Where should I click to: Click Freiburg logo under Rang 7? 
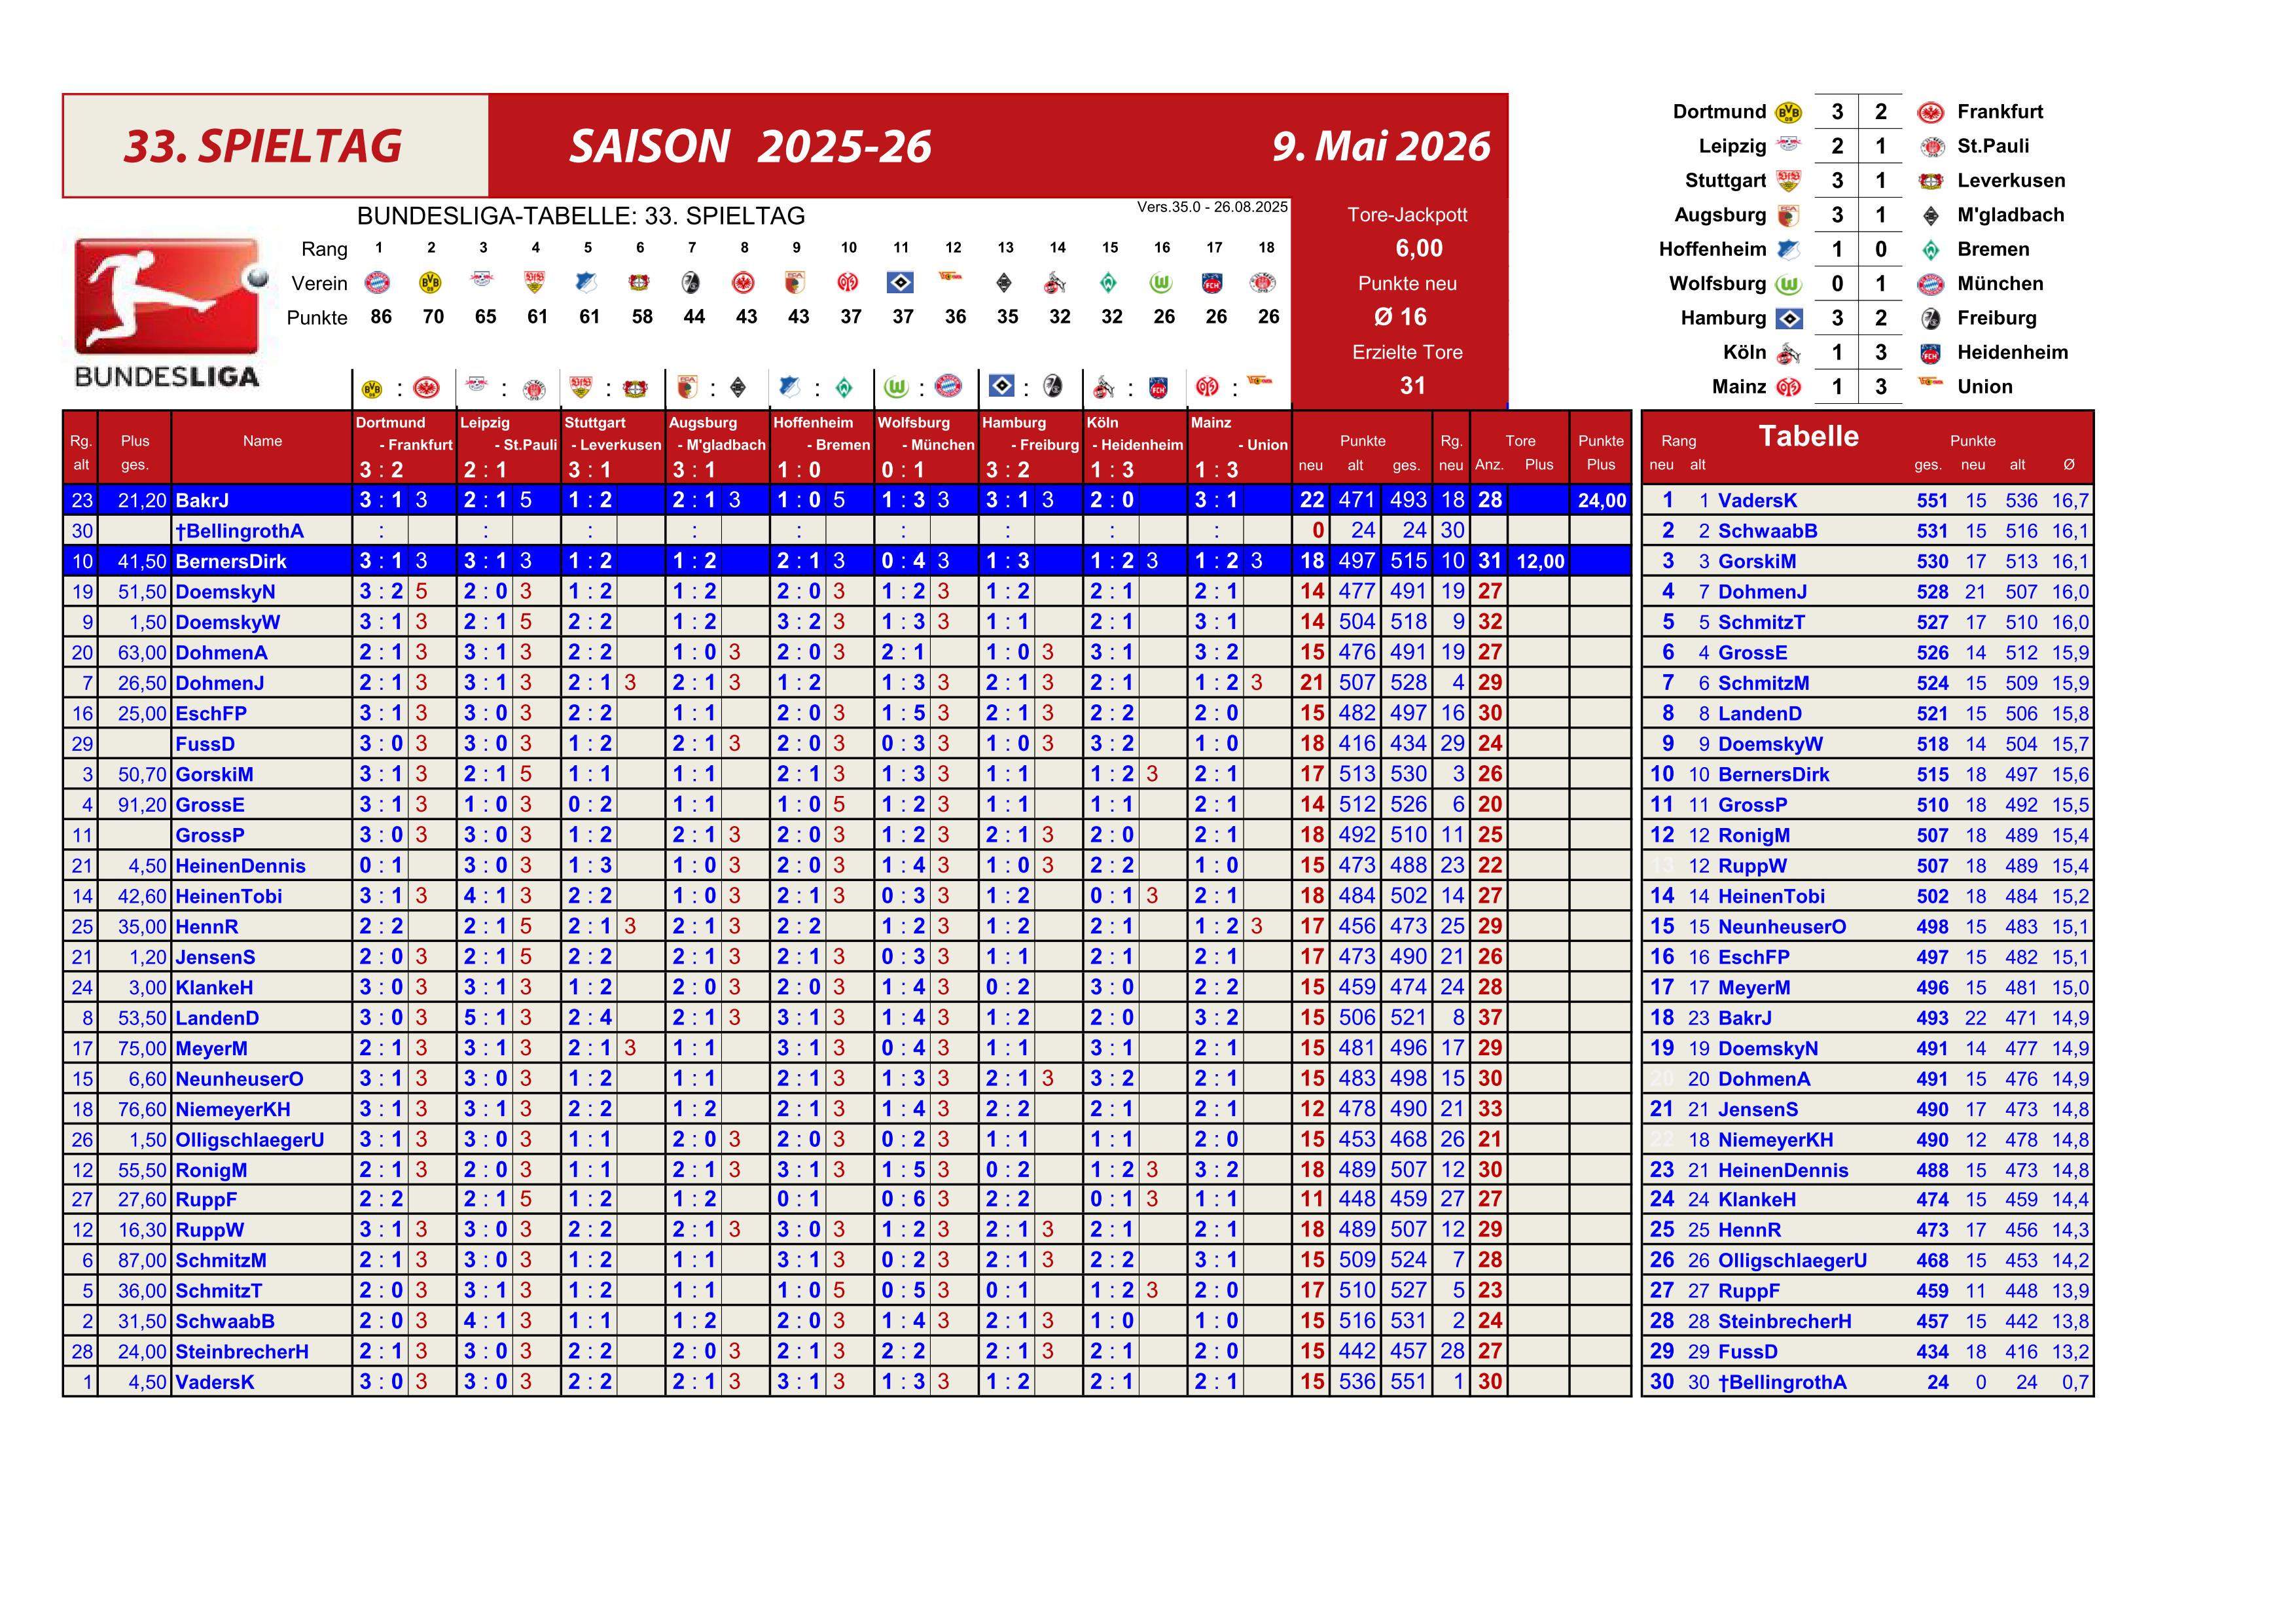[691, 283]
